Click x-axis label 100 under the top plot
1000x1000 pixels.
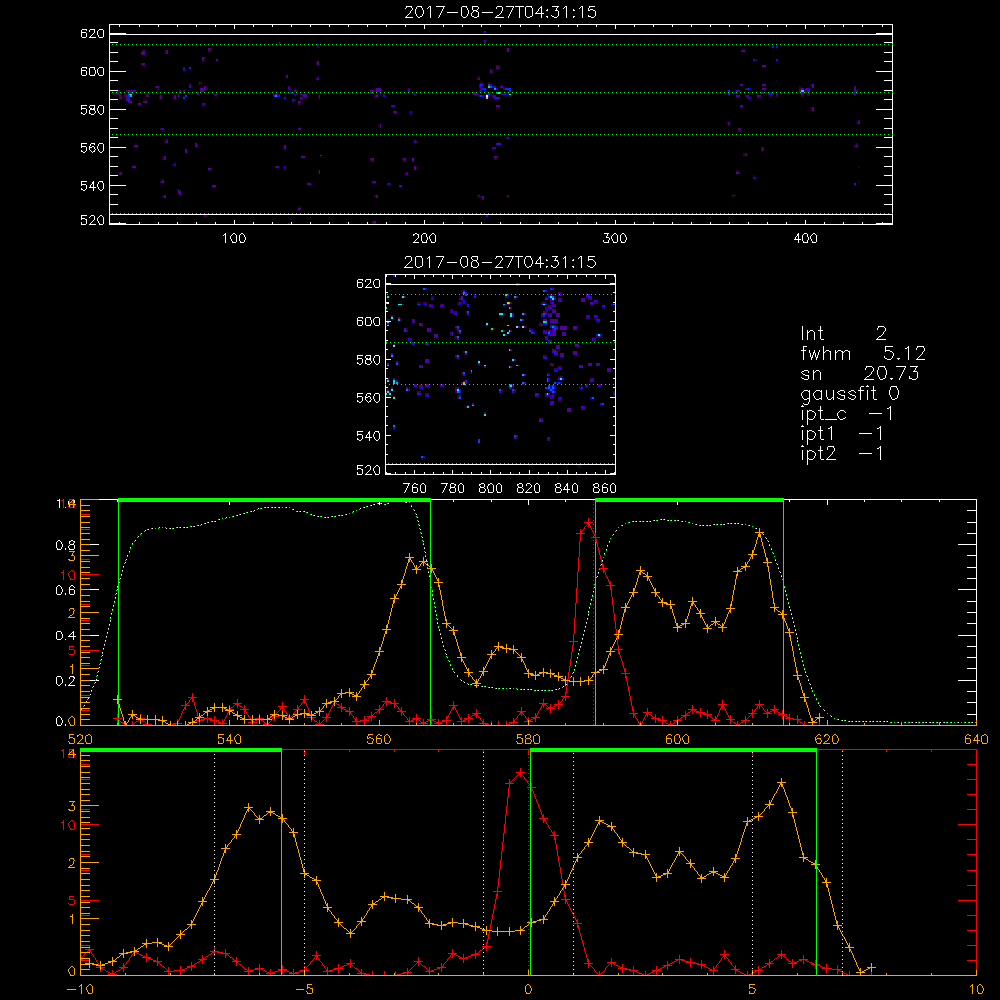[x=234, y=239]
